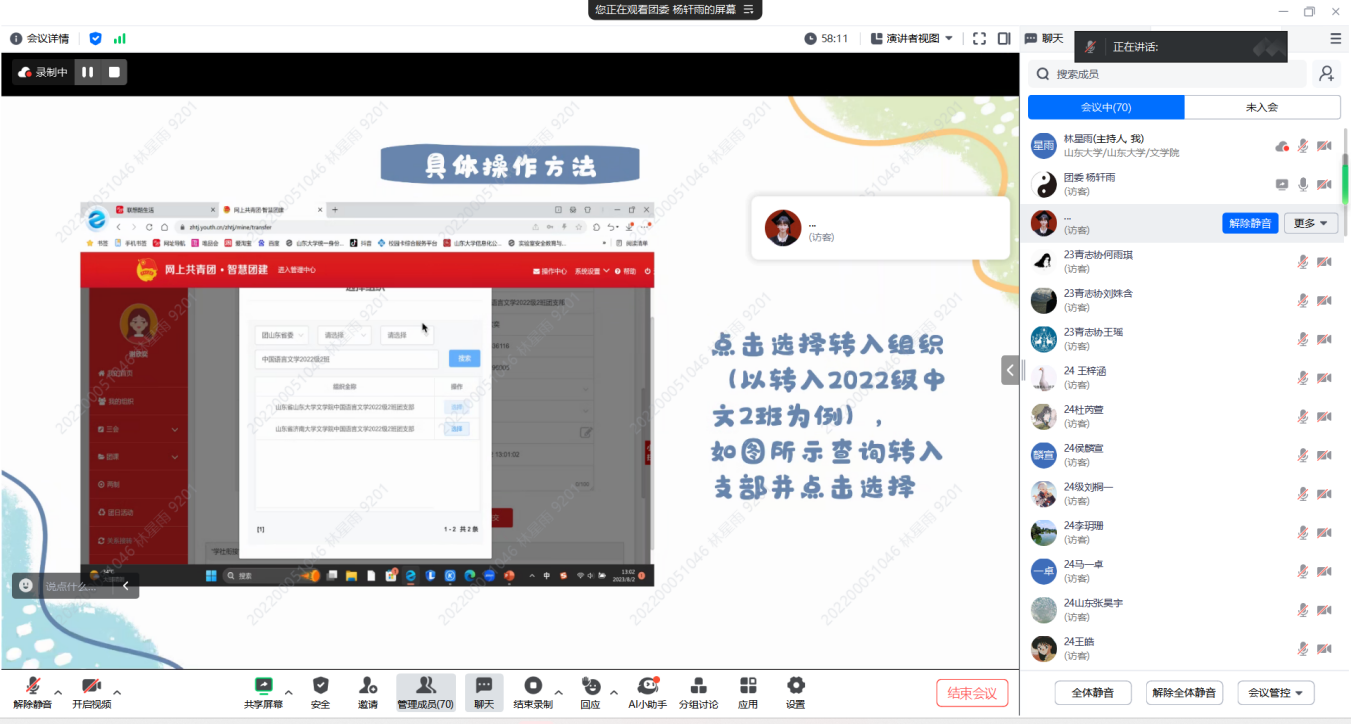Open AI小助手 assistant
Viewport: 1351px width, 724px height.
click(x=647, y=691)
